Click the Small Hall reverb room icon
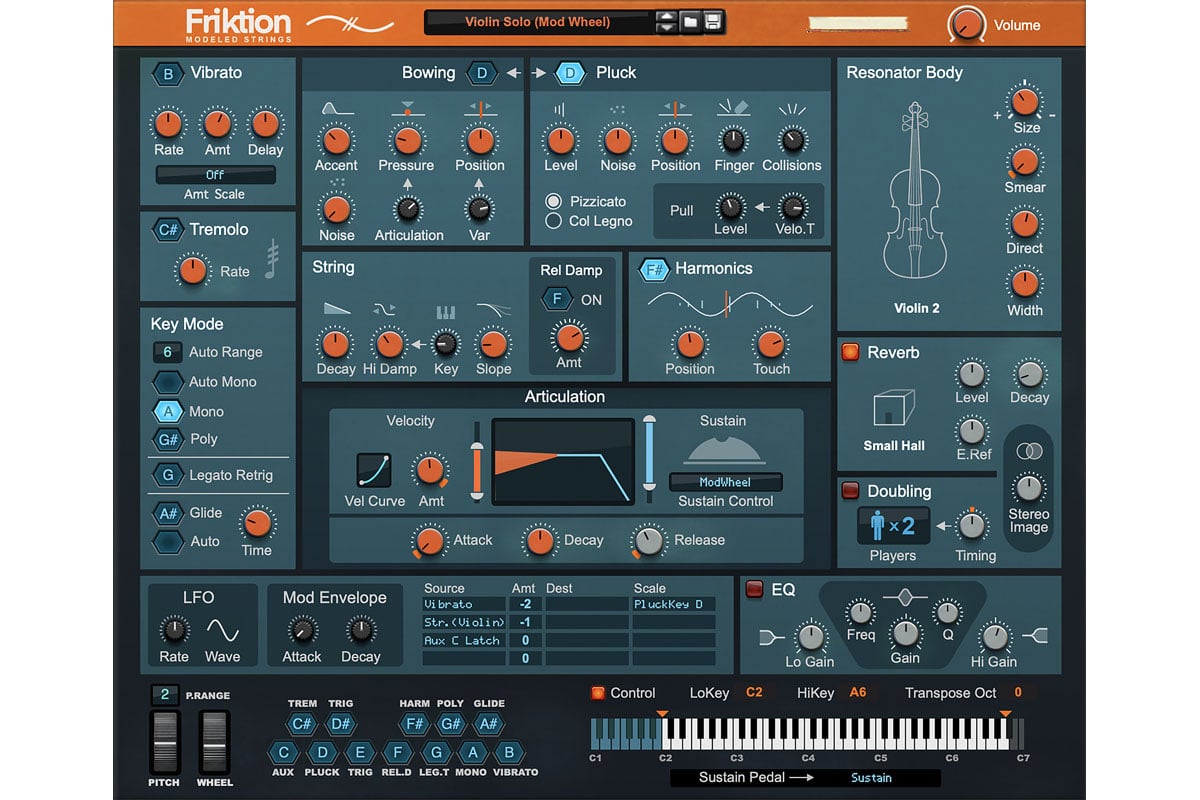 pos(894,410)
